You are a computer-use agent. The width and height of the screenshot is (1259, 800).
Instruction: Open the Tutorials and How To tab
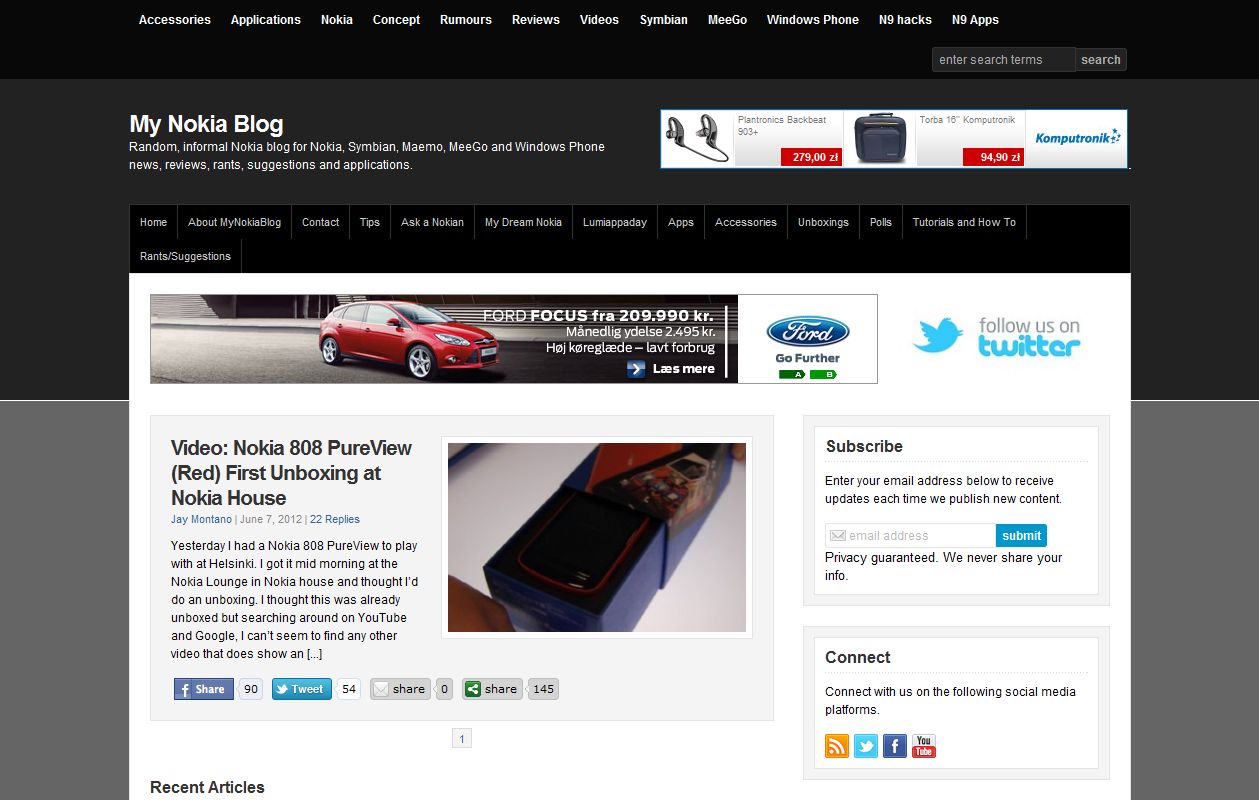(x=964, y=222)
